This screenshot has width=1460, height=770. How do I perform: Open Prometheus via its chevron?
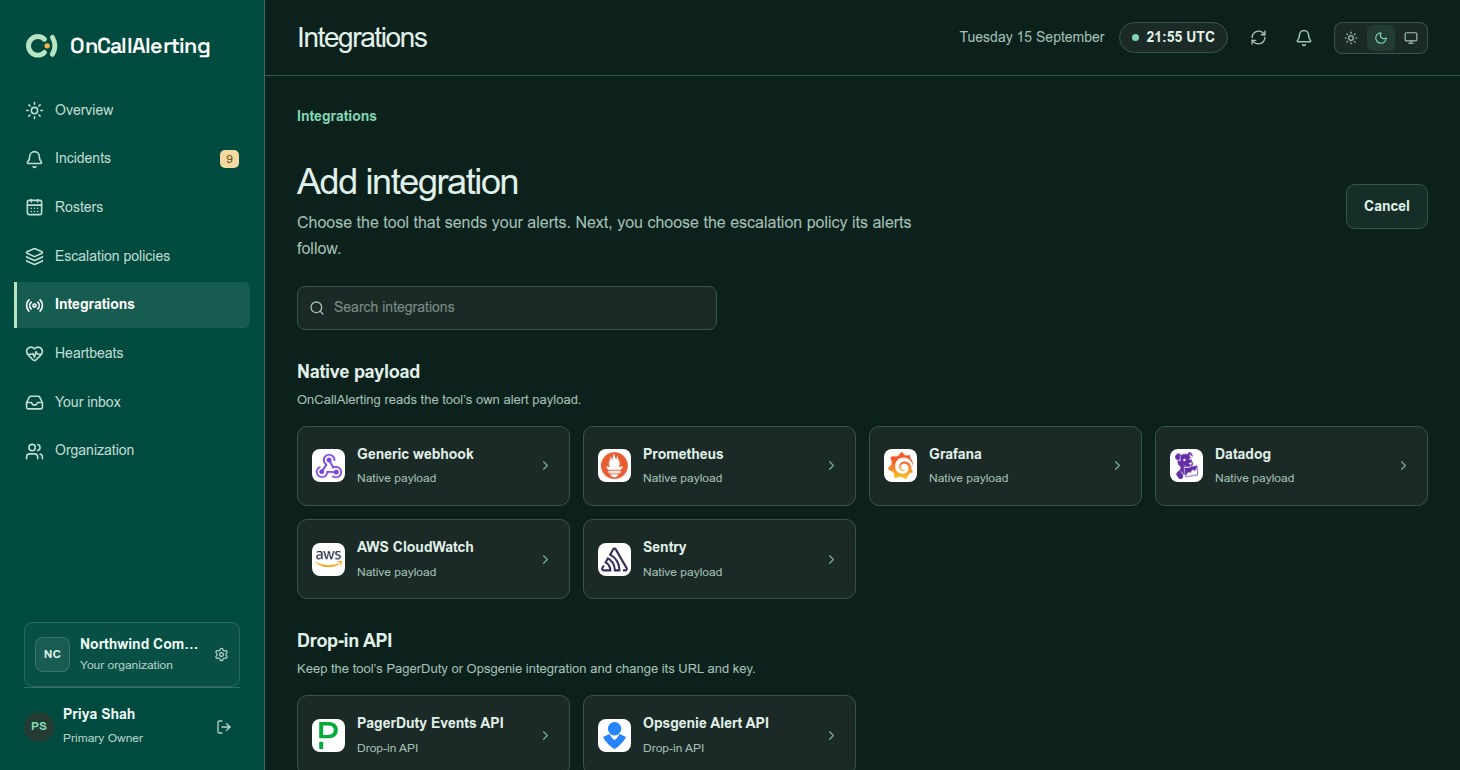pyautogui.click(x=831, y=466)
